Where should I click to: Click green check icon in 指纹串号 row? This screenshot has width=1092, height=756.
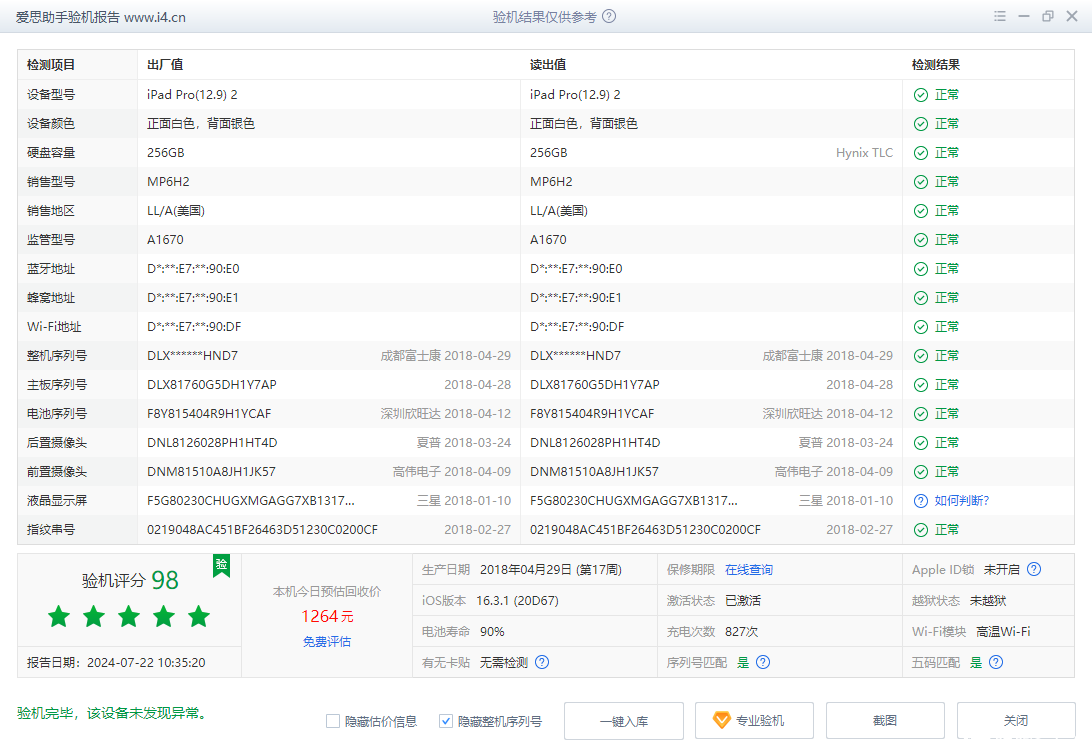(921, 530)
